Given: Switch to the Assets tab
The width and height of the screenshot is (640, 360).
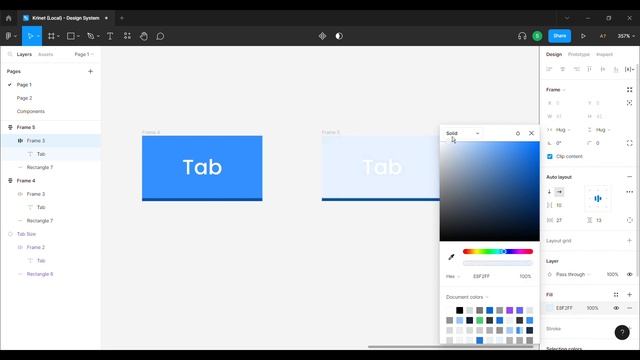Looking at the screenshot, I should [45, 54].
